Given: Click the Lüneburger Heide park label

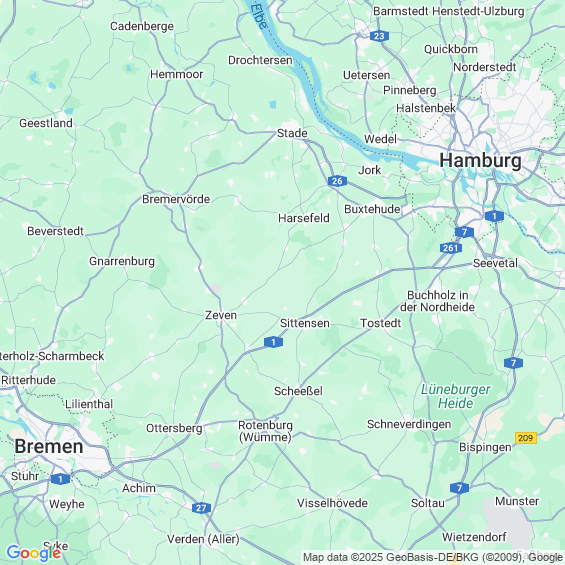Looking at the screenshot, I should [x=455, y=396].
